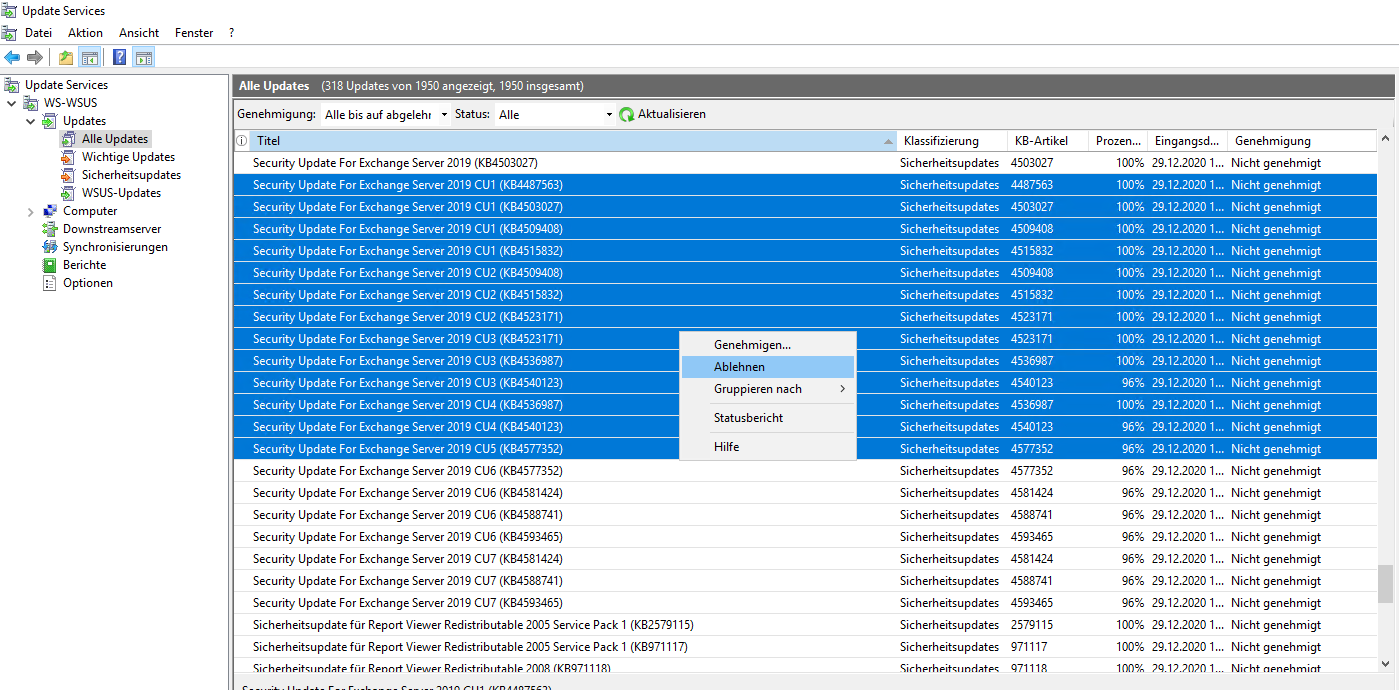Click the Optionen checklist icon
The height and width of the screenshot is (690, 1399).
coord(50,283)
